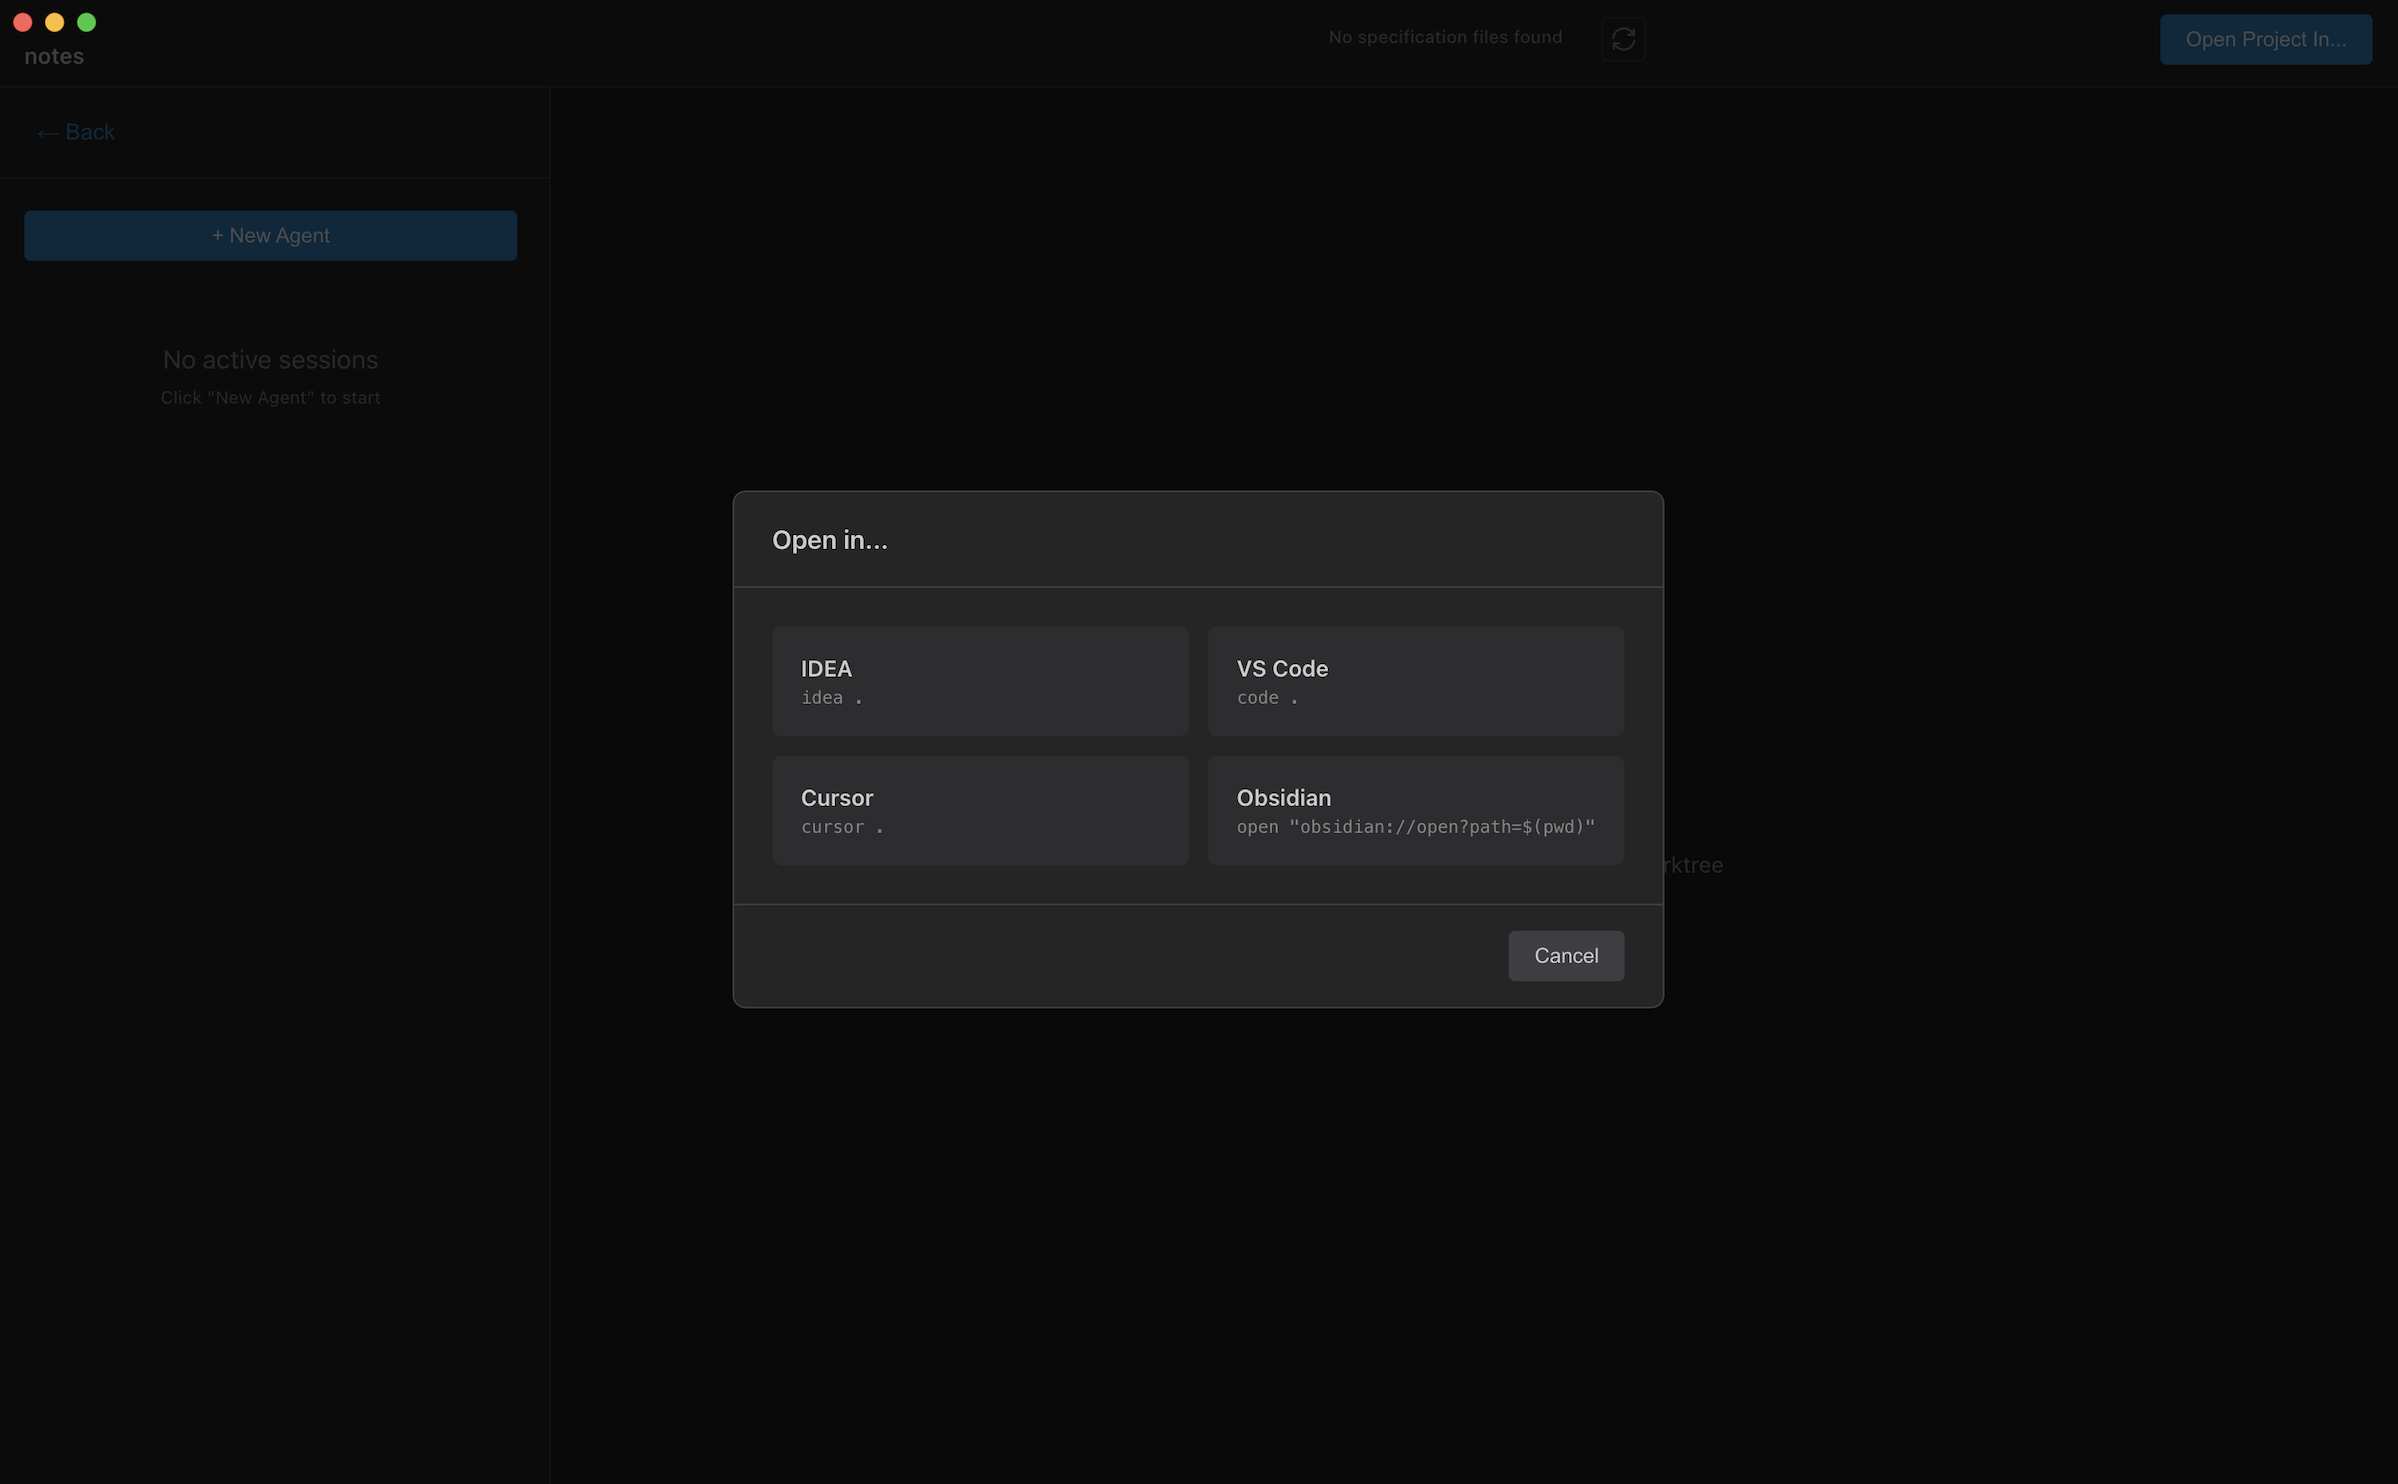Click 'No specification files found' text

1445,37
